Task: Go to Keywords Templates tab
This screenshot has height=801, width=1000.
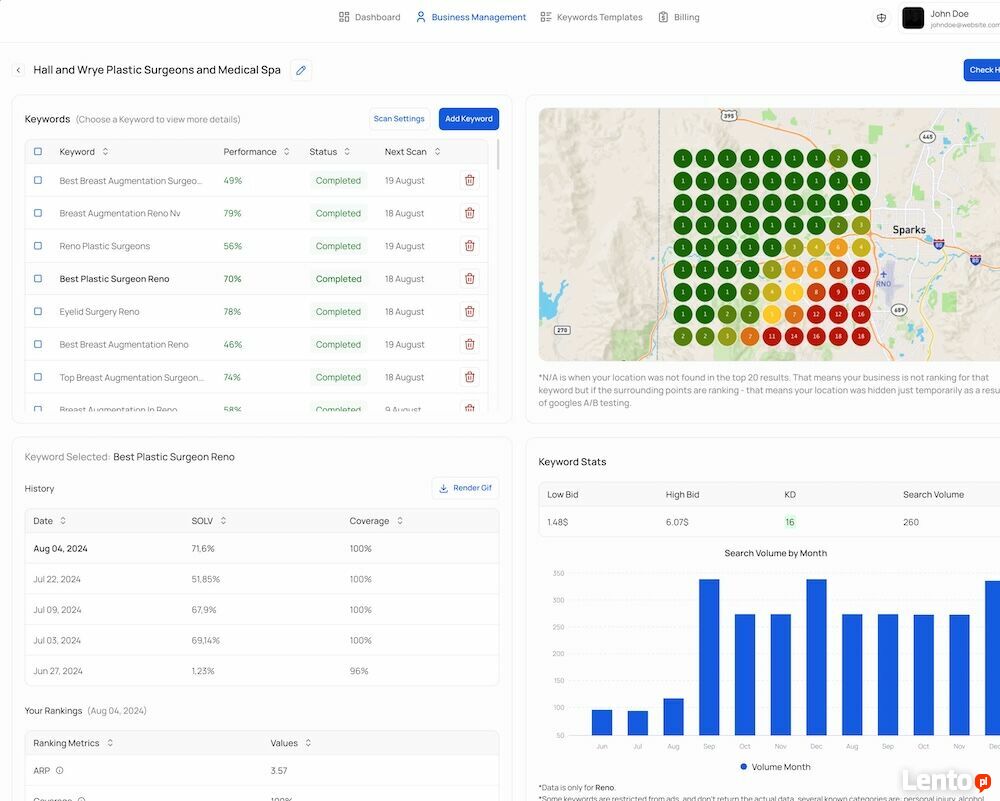Action: [591, 17]
